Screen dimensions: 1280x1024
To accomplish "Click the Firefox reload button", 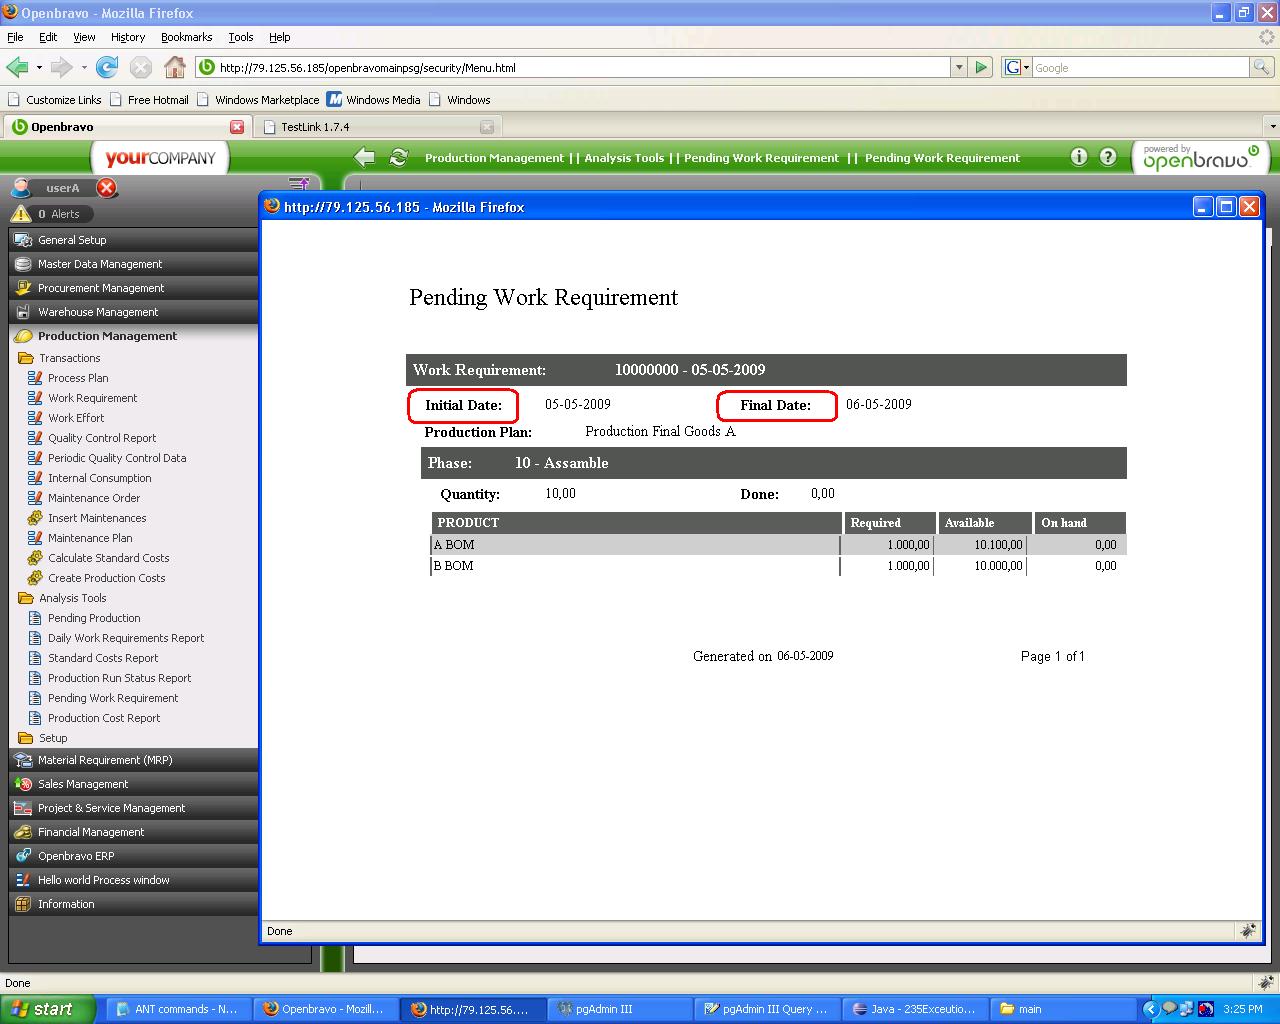I will (x=107, y=67).
